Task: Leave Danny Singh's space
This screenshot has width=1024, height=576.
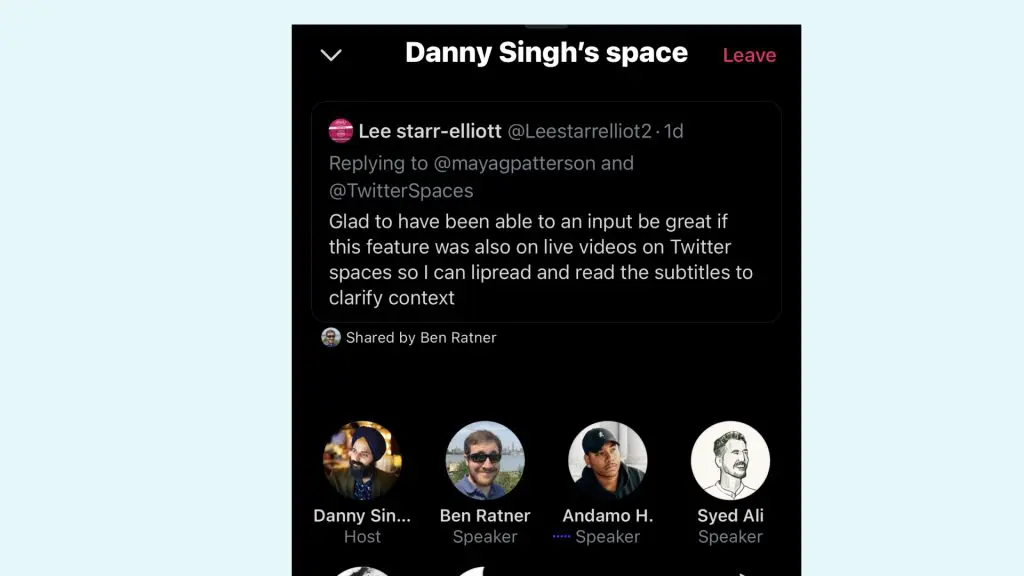Action: click(749, 55)
